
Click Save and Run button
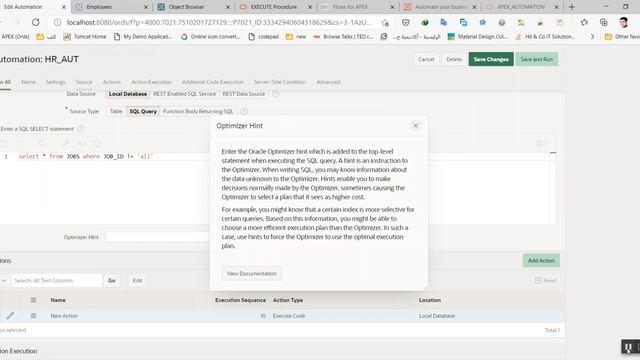pos(537,59)
